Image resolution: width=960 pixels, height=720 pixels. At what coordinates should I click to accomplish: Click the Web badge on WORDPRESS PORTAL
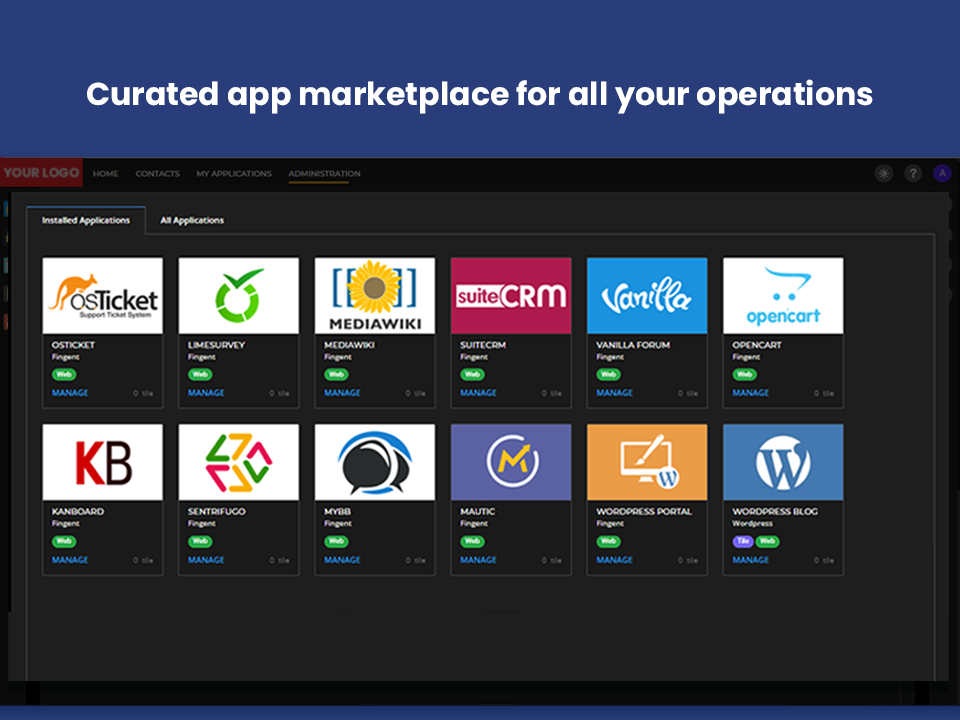[x=609, y=541]
